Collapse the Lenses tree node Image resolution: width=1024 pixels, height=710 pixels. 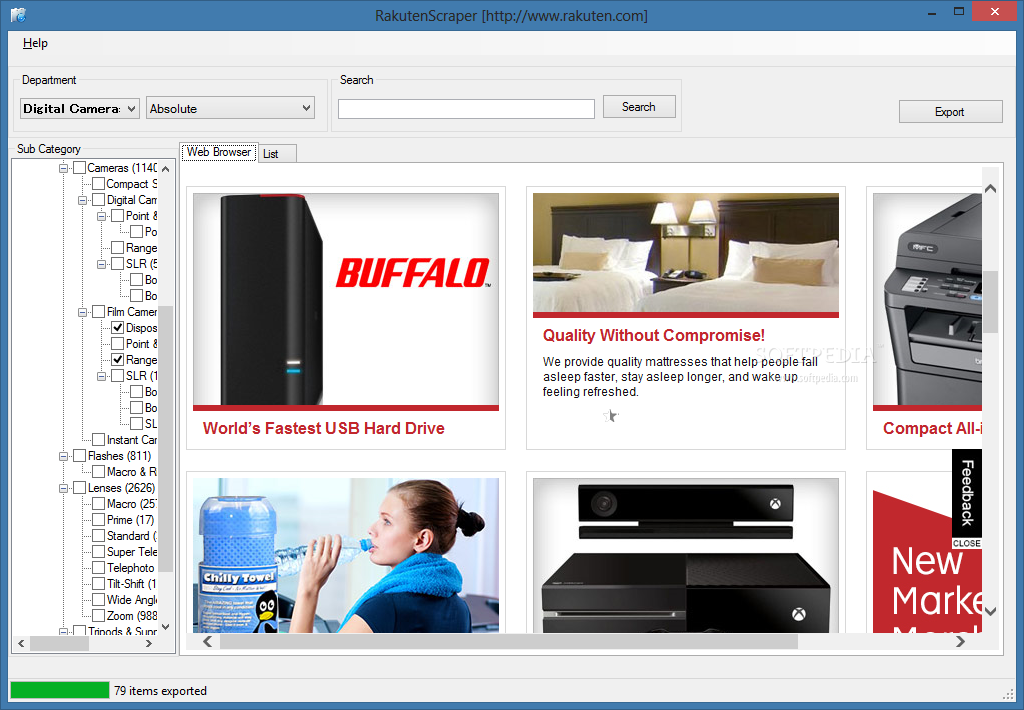click(x=63, y=488)
